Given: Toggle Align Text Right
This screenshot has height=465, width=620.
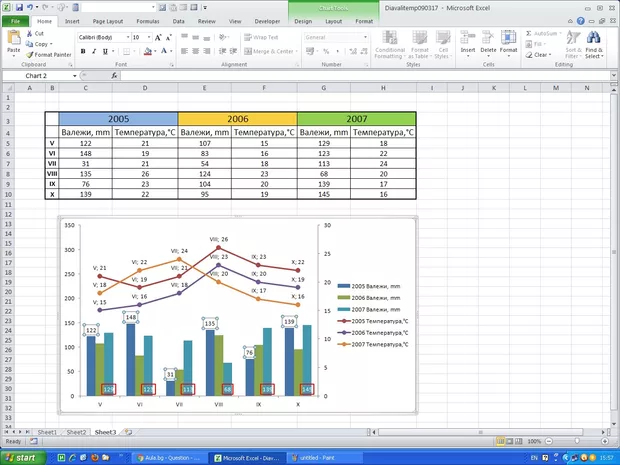Looking at the screenshot, I should [x=206, y=51].
